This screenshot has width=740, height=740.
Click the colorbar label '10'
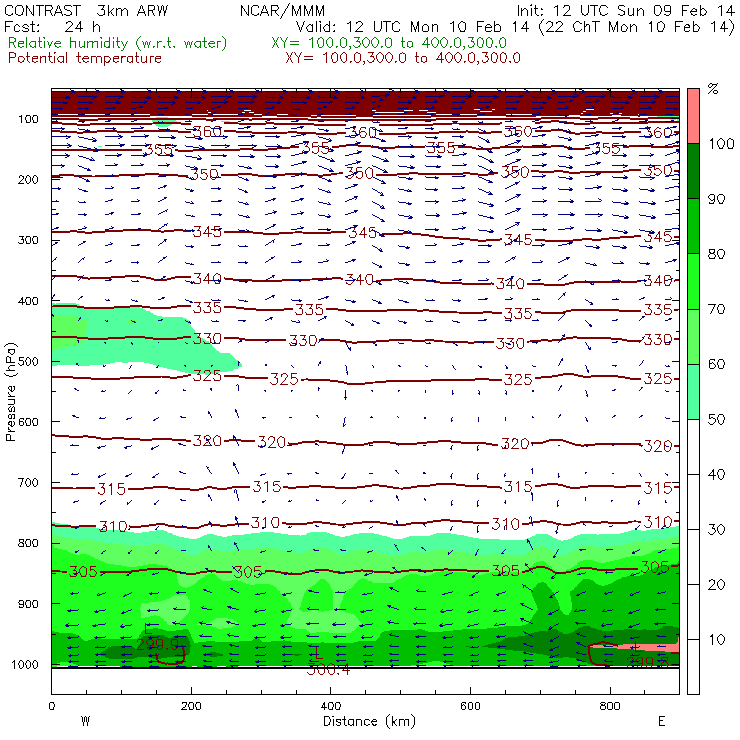click(x=716, y=640)
